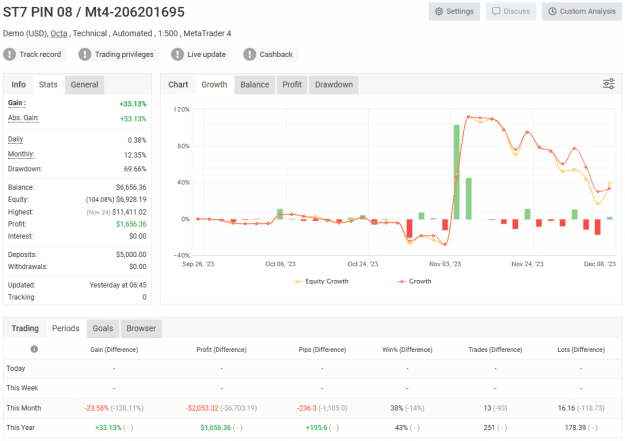The height and width of the screenshot is (441, 625).
Task: Open the Goals tab
Action: click(103, 328)
